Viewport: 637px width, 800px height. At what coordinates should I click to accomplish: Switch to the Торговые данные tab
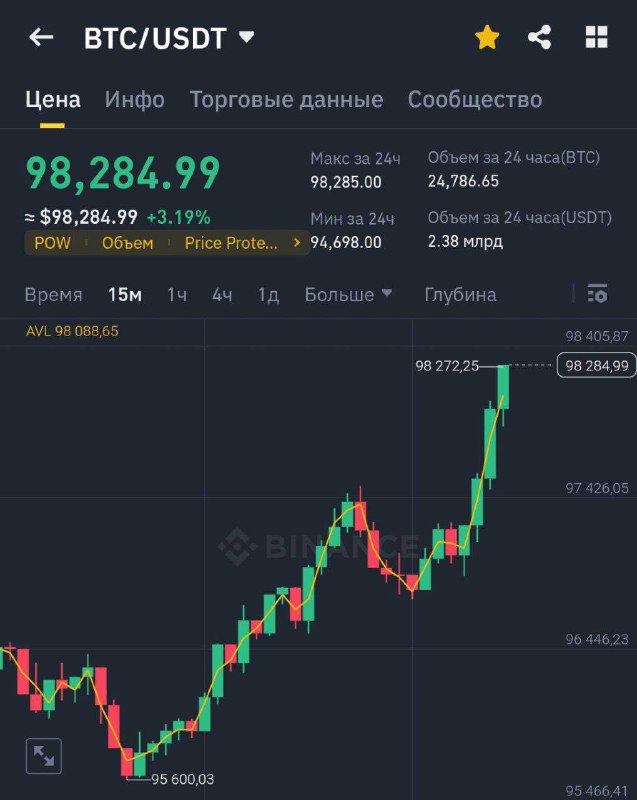coord(287,99)
